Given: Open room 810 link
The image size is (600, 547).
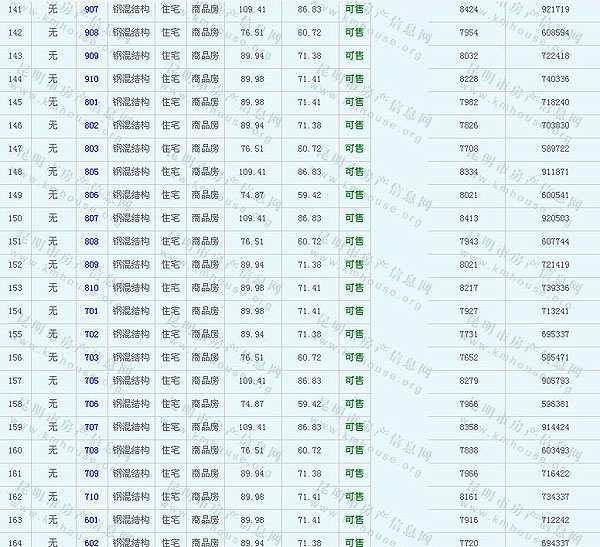Looking at the screenshot, I should (91, 288).
